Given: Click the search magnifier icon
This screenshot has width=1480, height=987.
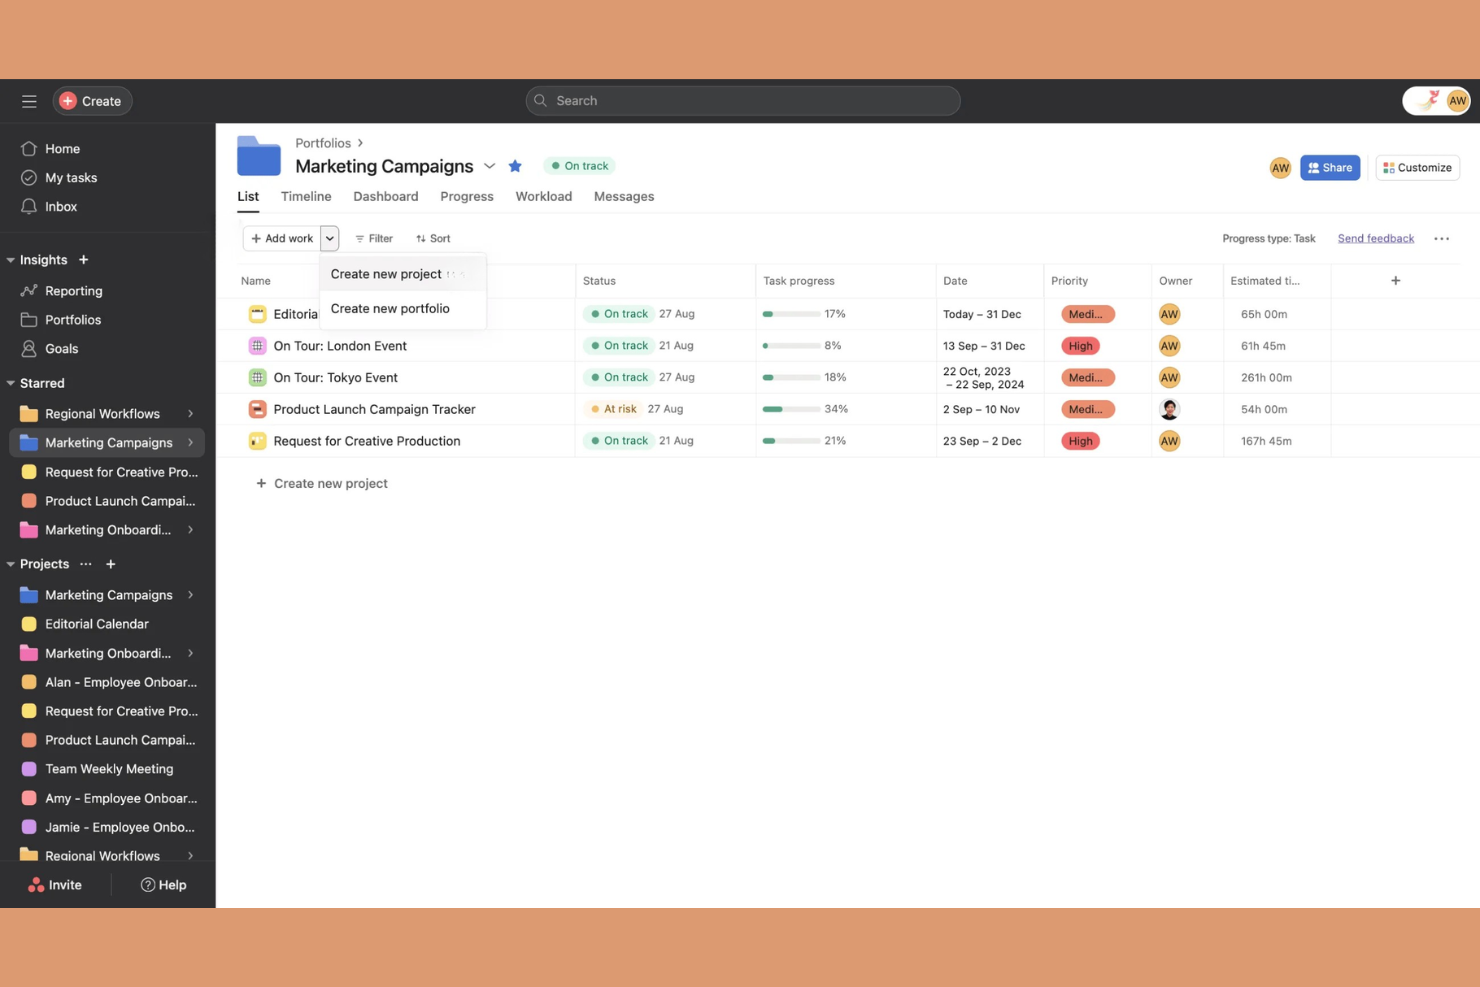Looking at the screenshot, I should coord(541,101).
